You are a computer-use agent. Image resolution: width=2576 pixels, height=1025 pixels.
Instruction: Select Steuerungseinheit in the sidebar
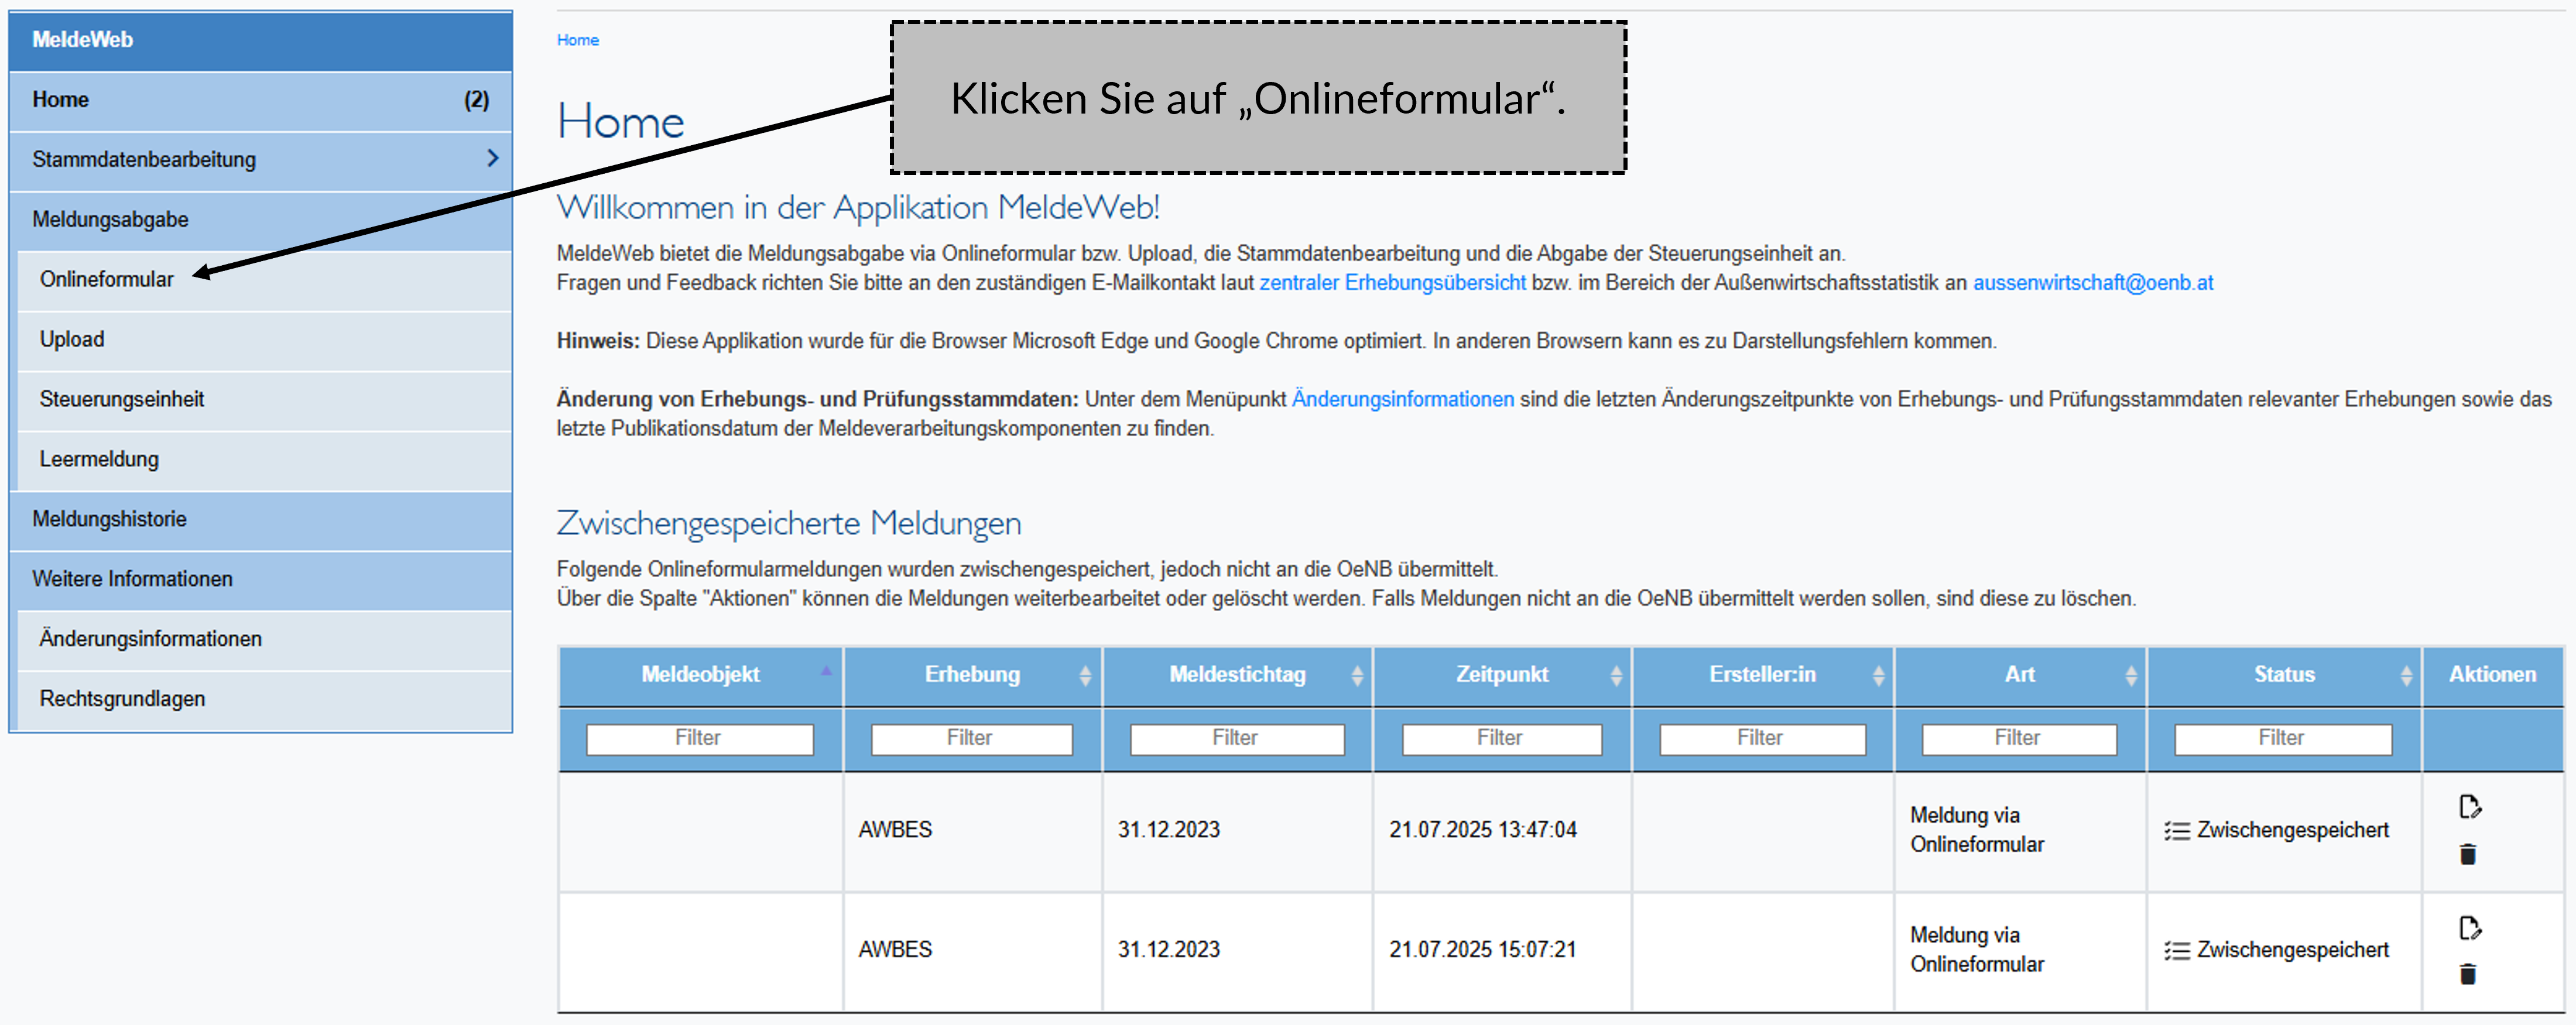(122, 399)
